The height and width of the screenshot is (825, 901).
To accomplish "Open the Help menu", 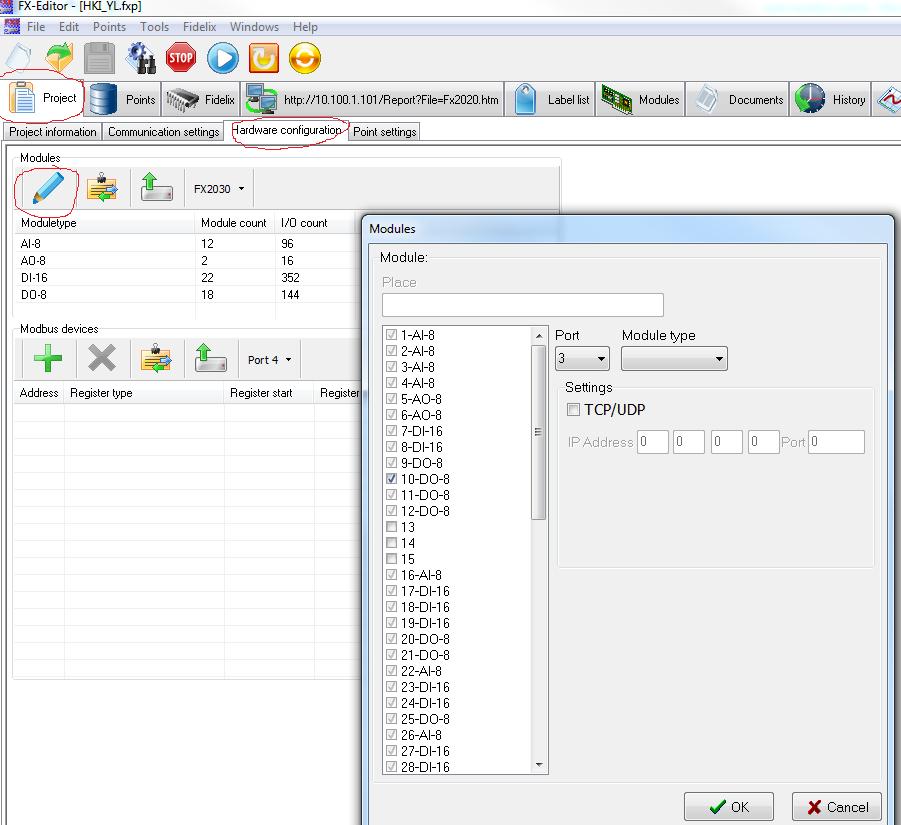I will click(305, 26).
